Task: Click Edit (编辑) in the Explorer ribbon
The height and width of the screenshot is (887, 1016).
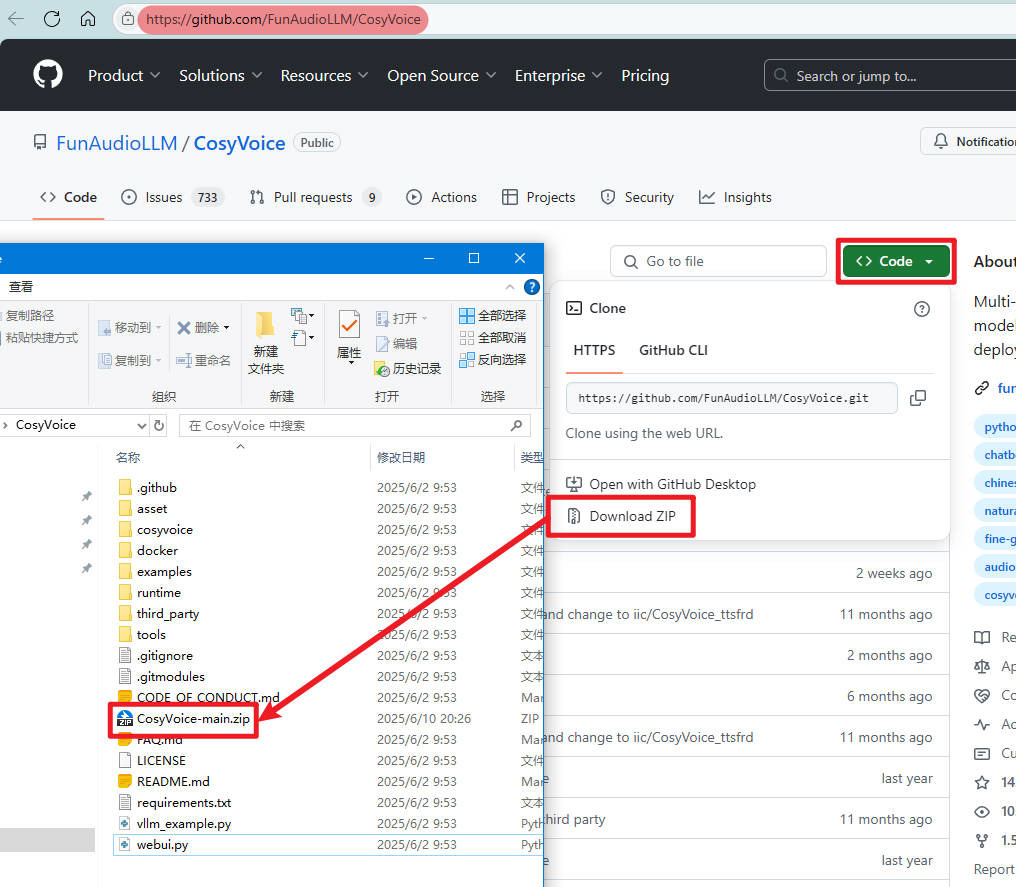Action: coord(397,343)
